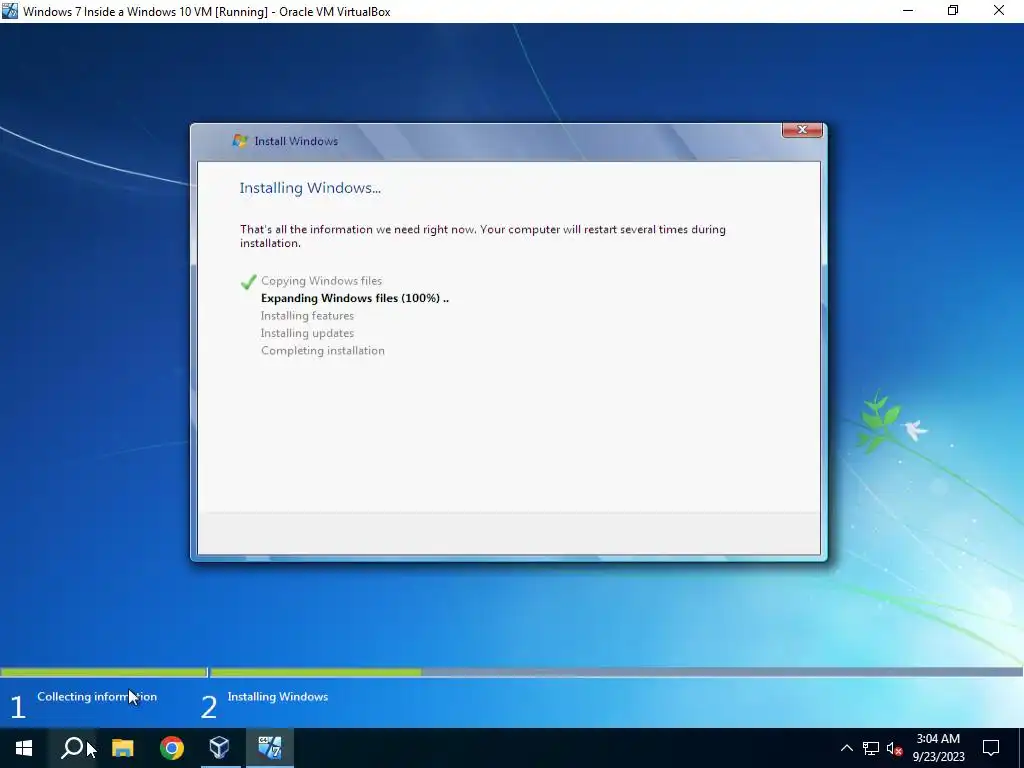Click the green checkmark beside Copying Windows files
The height and width of the screenshot is (768, 1024).
pos(248,281)
